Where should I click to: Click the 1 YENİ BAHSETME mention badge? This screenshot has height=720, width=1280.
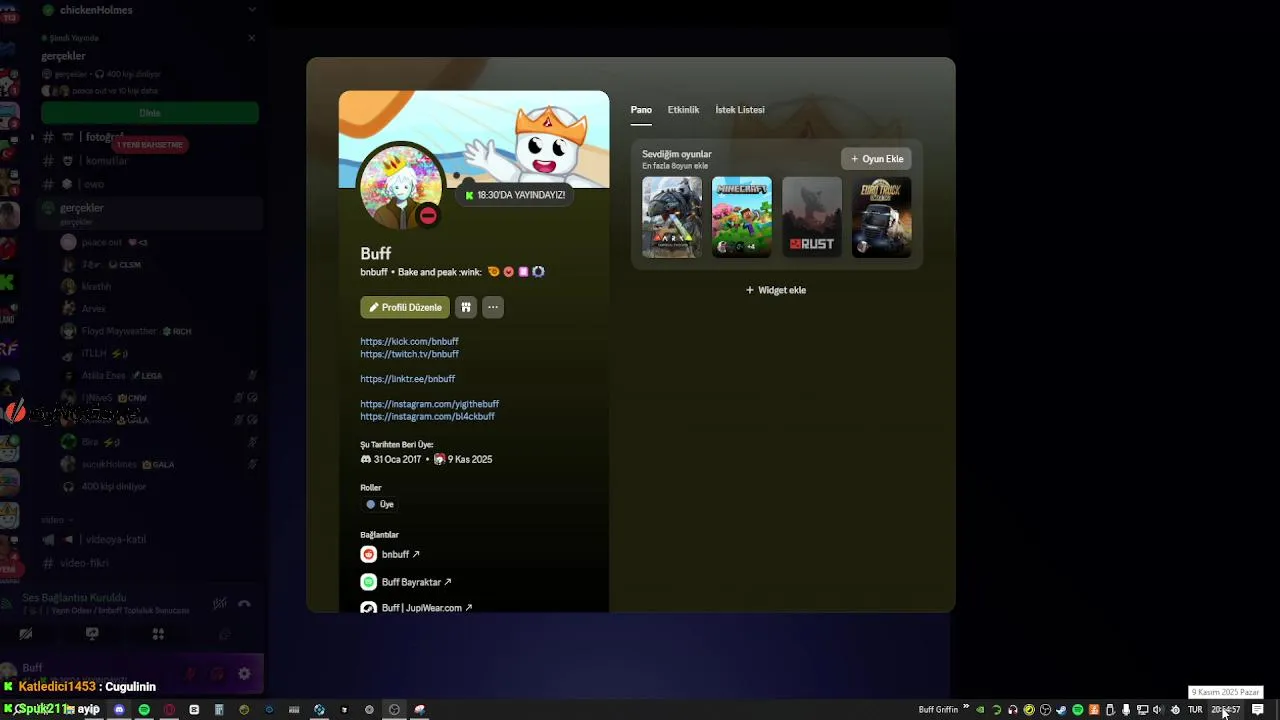click(x=151, y=145)
